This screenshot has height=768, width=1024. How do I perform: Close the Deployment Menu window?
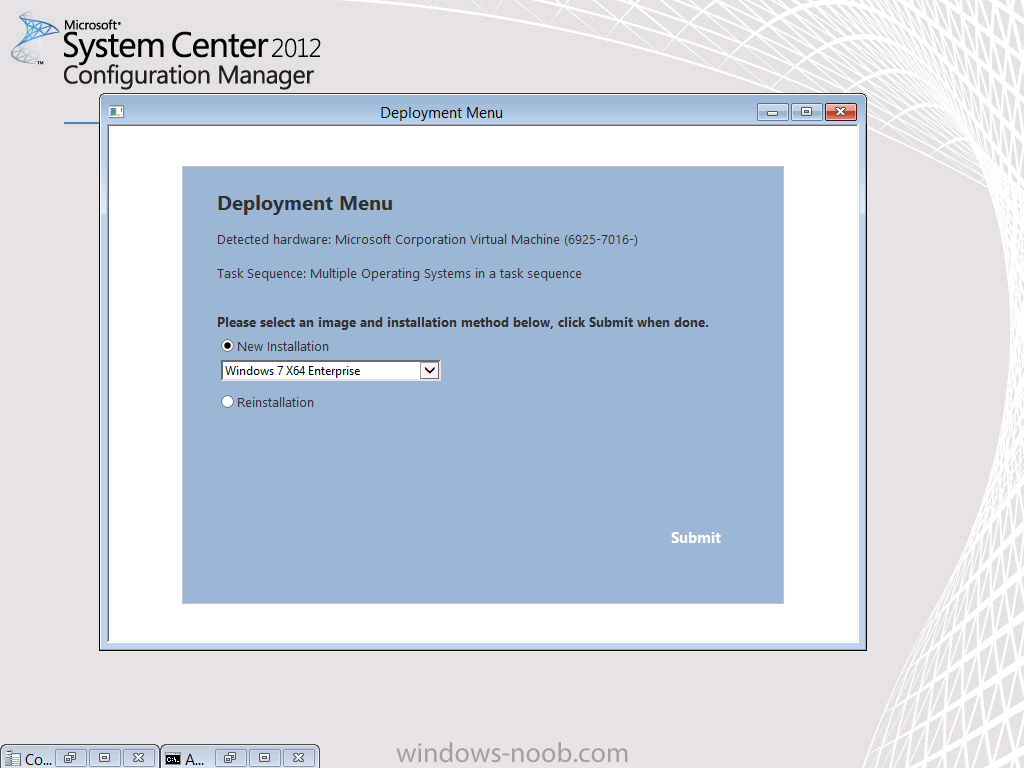click(840, 112)
